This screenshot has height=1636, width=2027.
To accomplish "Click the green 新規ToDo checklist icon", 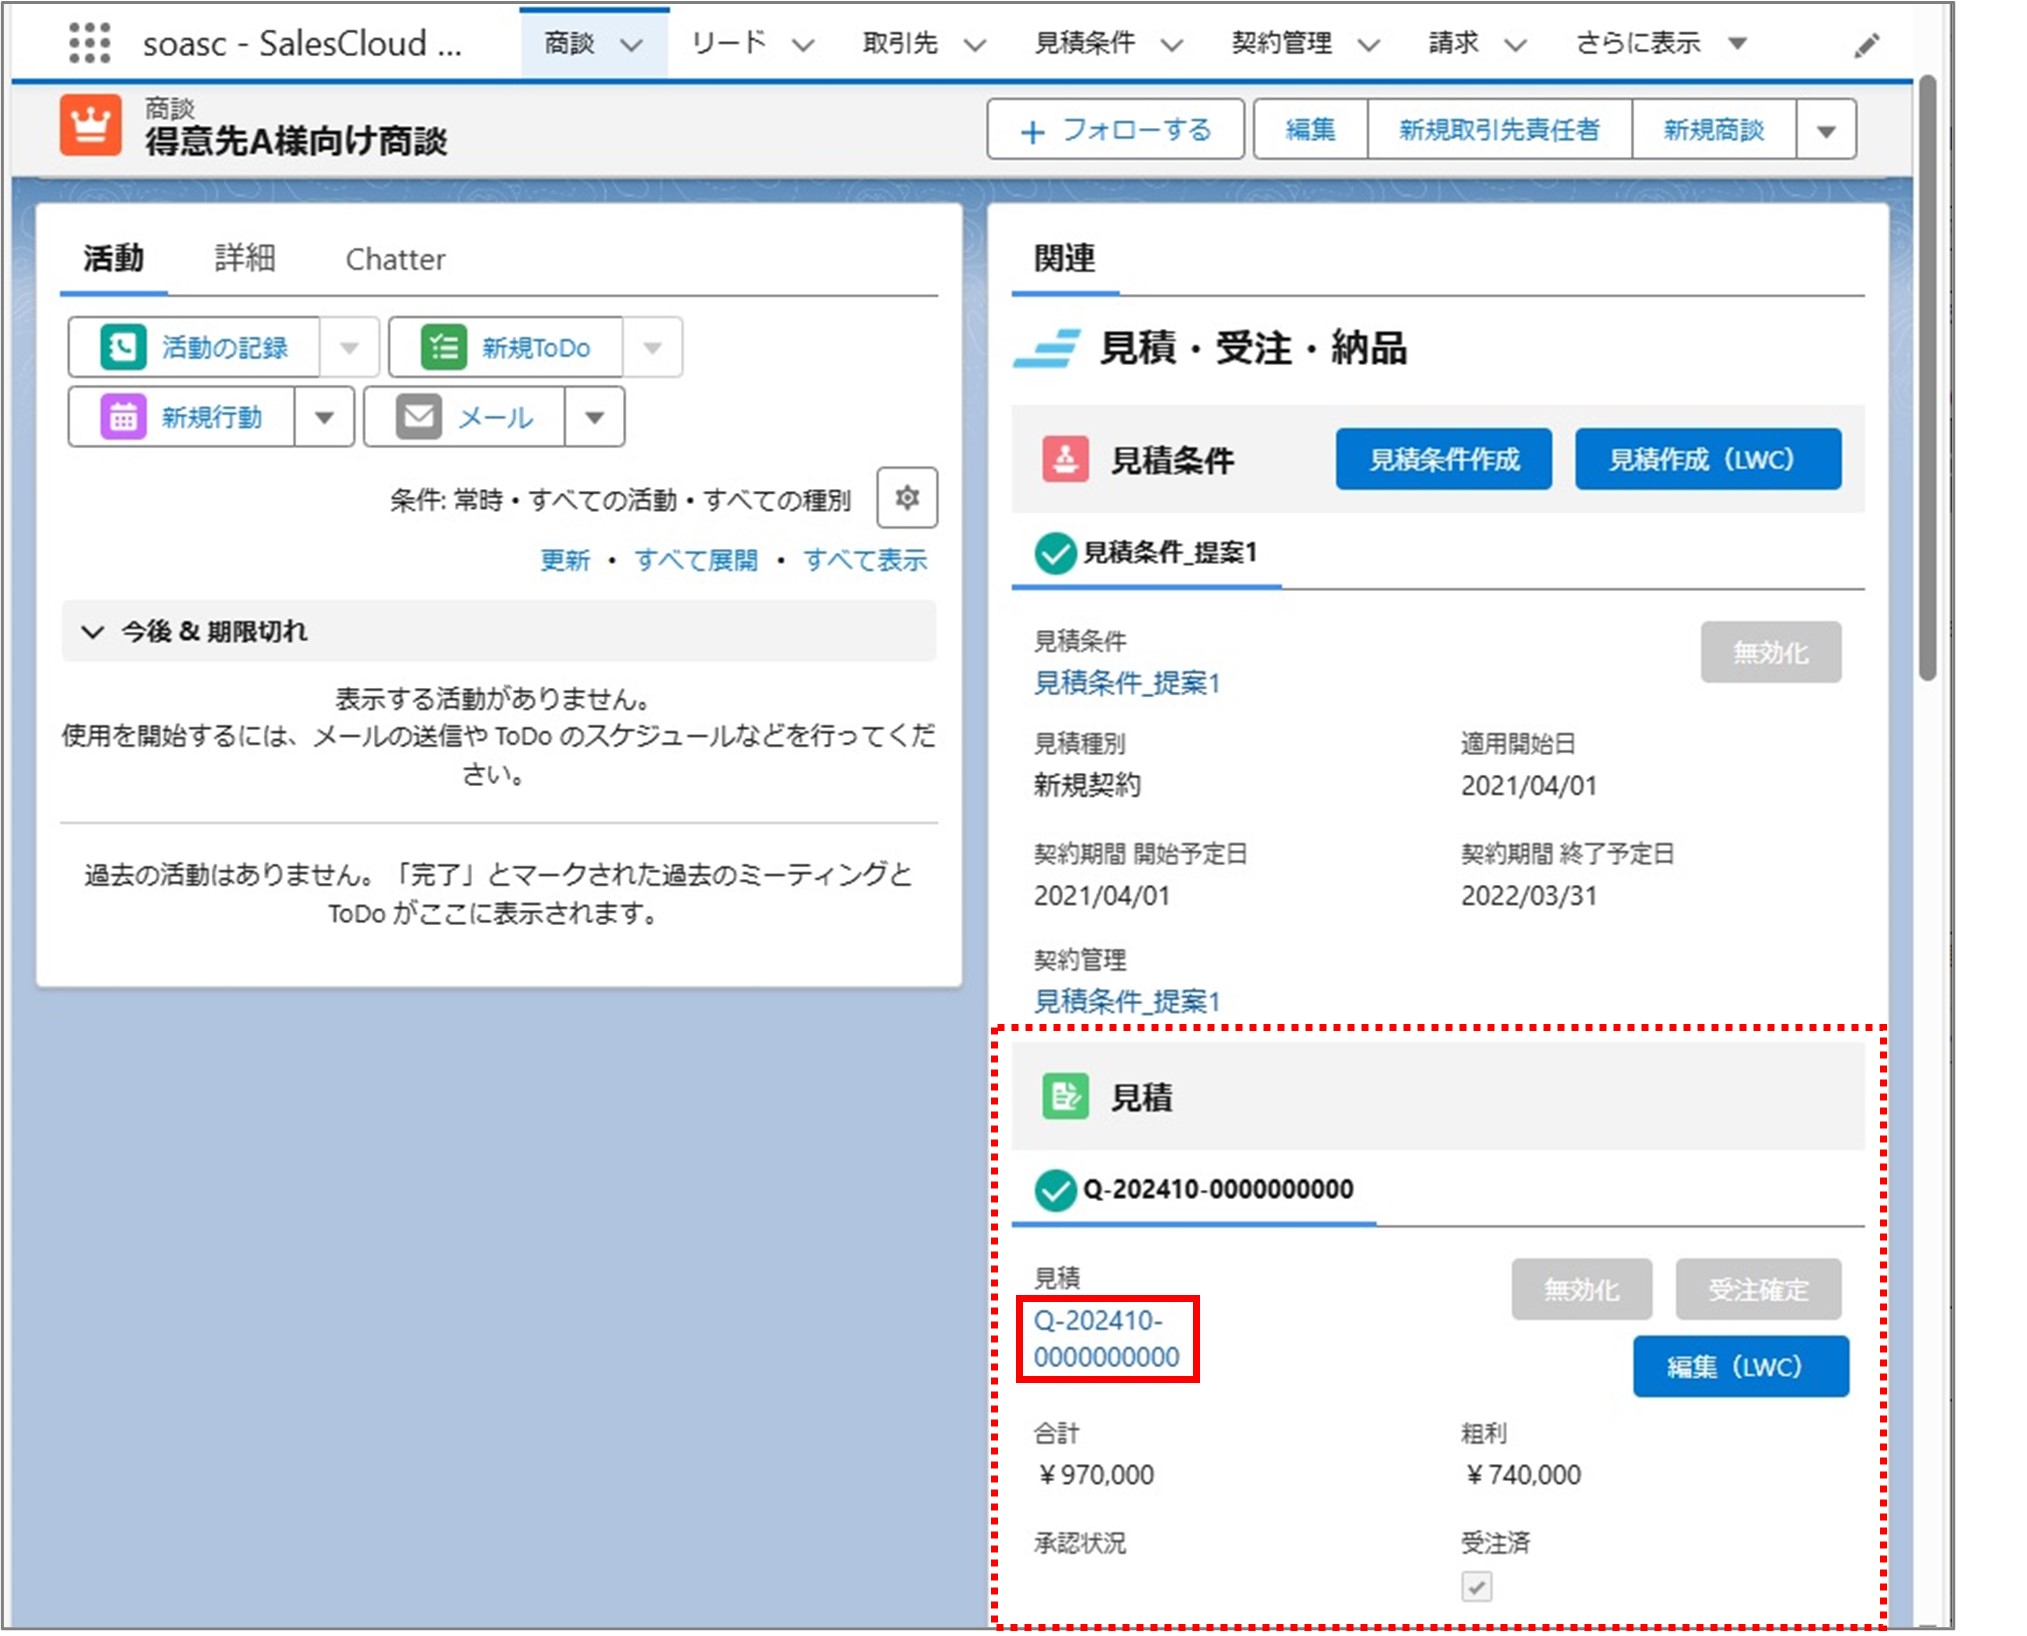I will pos(444,347).
